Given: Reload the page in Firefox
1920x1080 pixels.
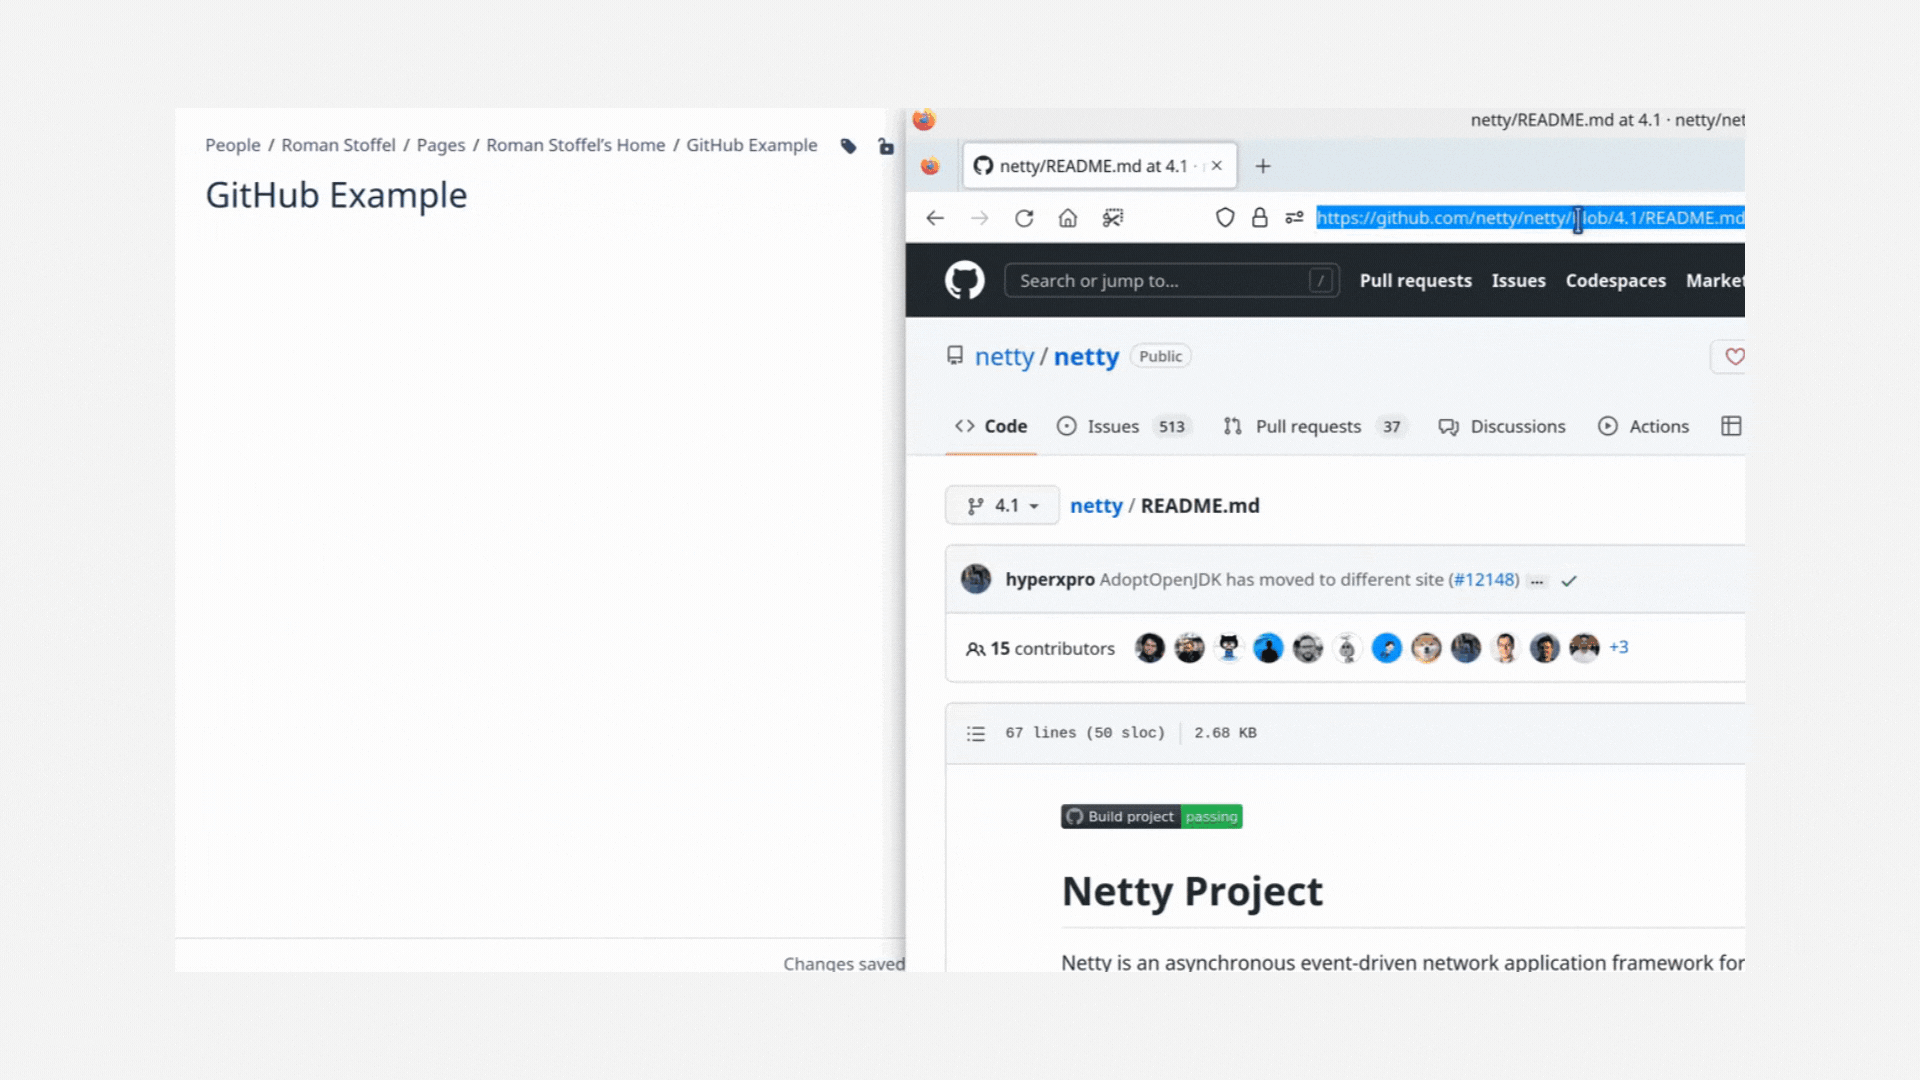Looking at the screenshot, I should tap(1024, 218).
